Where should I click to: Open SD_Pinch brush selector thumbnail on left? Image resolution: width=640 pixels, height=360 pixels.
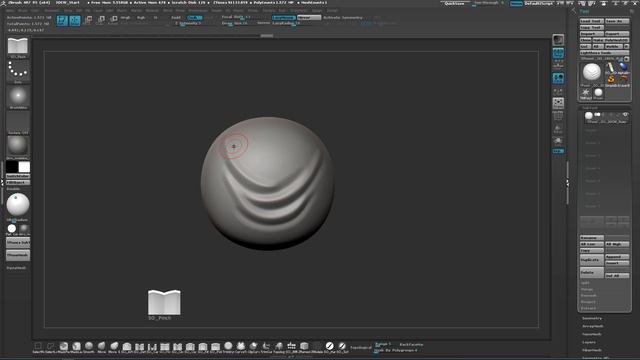coord(18,47)
